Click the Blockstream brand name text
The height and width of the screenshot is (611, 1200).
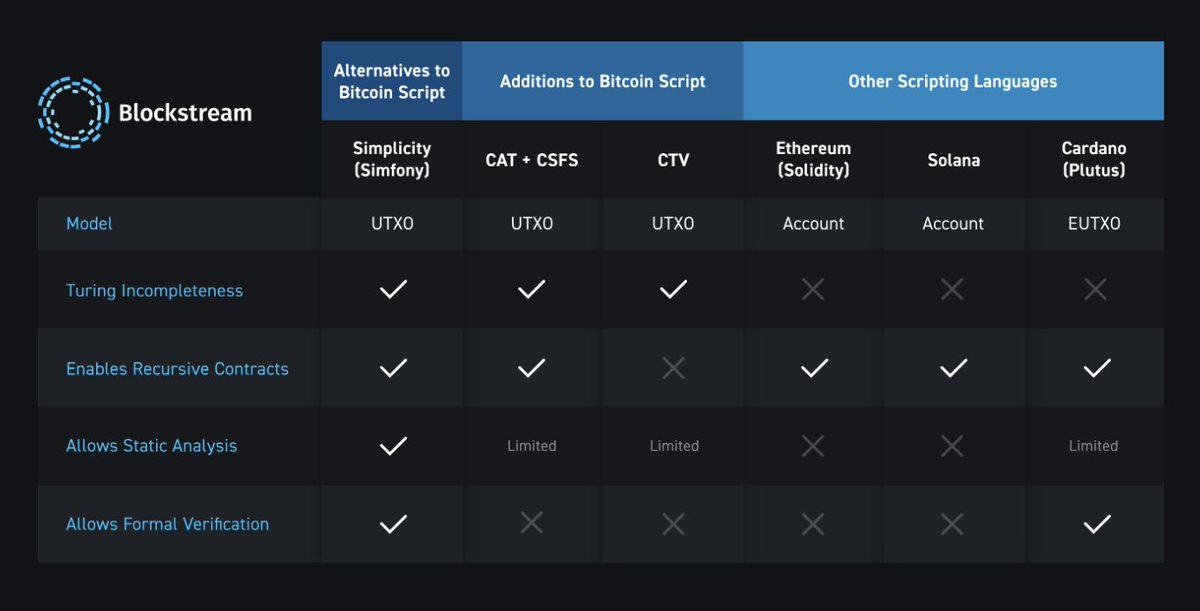[x=185, y=113]
